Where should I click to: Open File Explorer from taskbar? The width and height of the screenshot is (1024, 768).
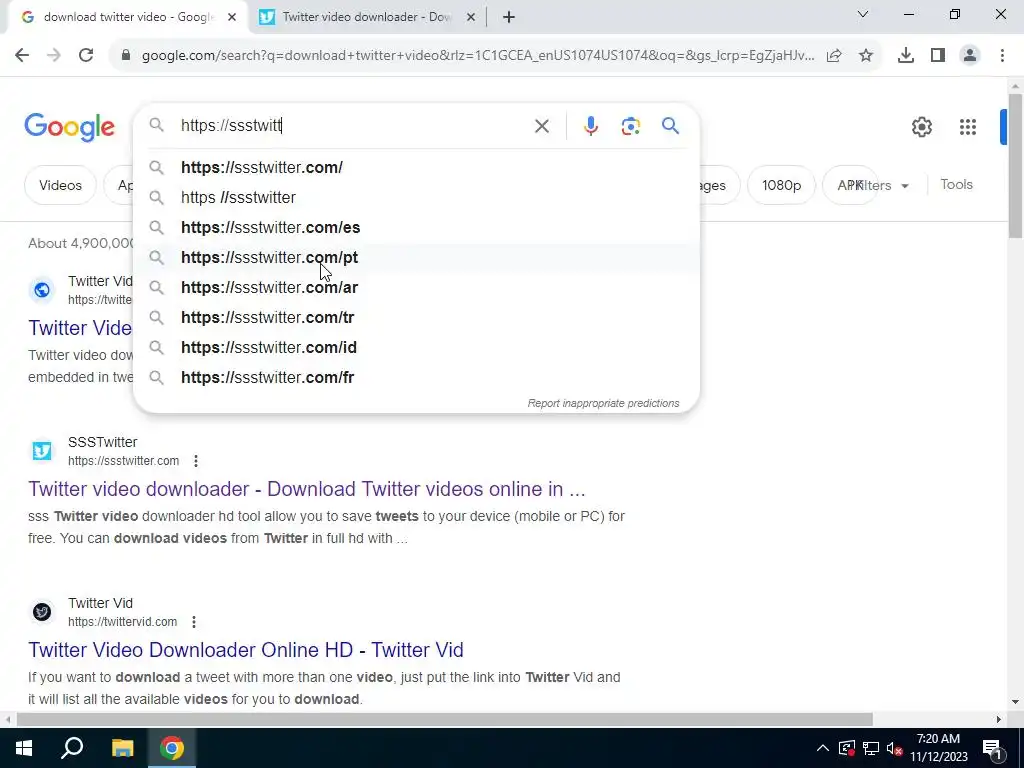[122, 748]
